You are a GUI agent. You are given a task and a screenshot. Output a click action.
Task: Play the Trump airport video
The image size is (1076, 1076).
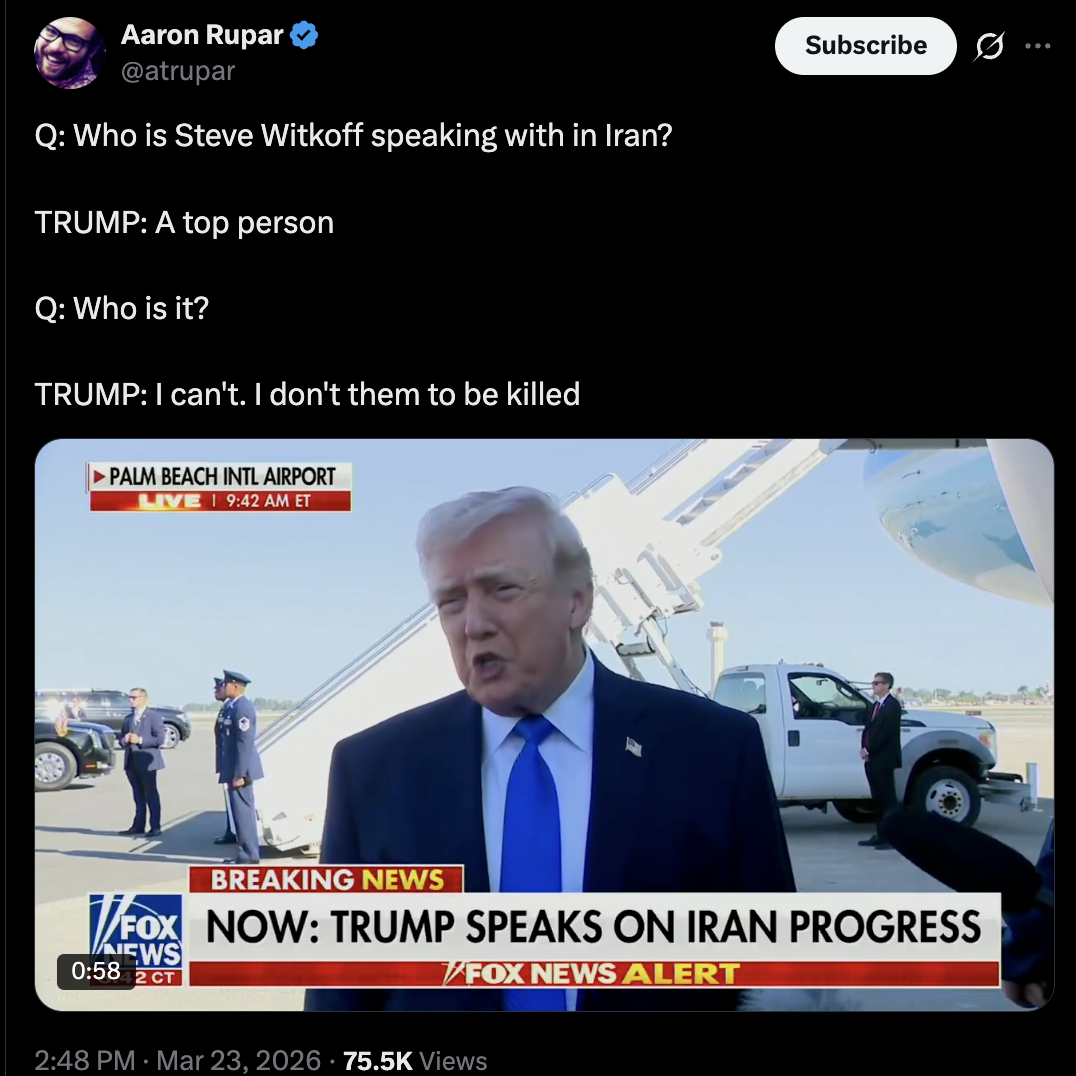tap(544, 724)
